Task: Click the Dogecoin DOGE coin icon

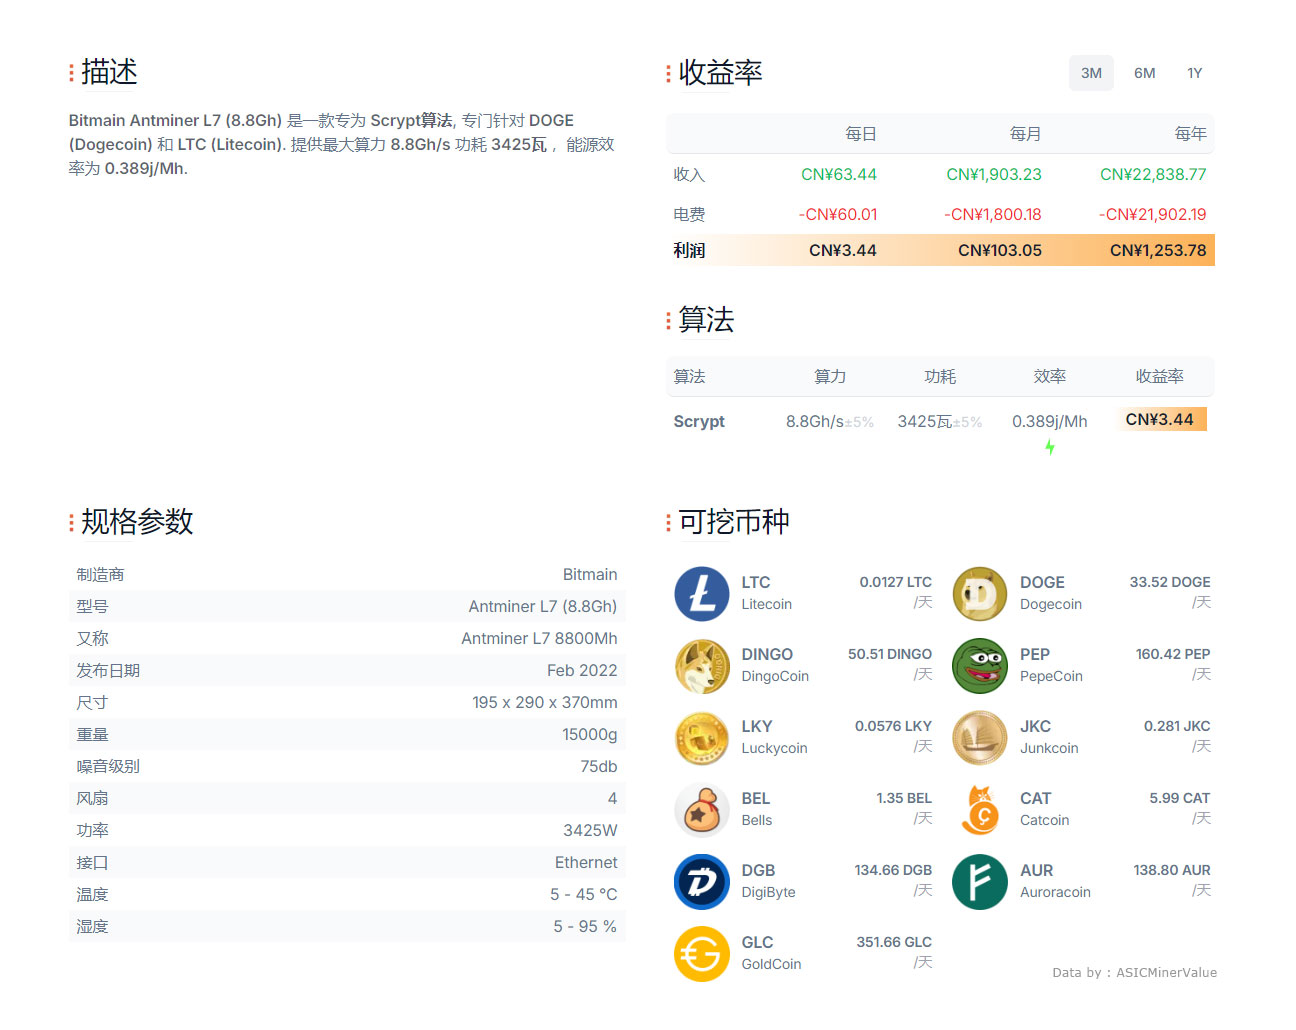Action: tap(980, 594)
